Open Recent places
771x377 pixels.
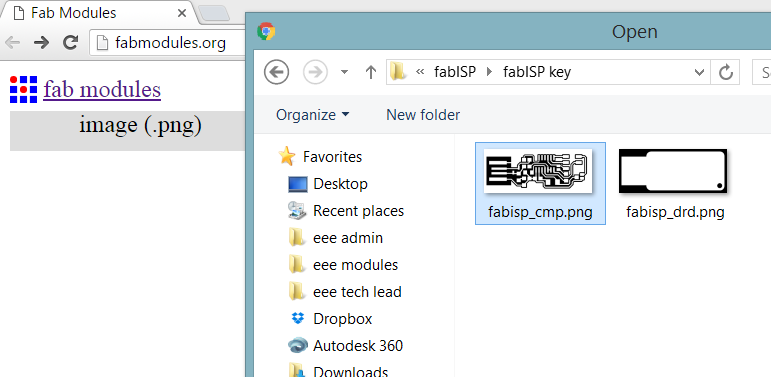[358, 211]
